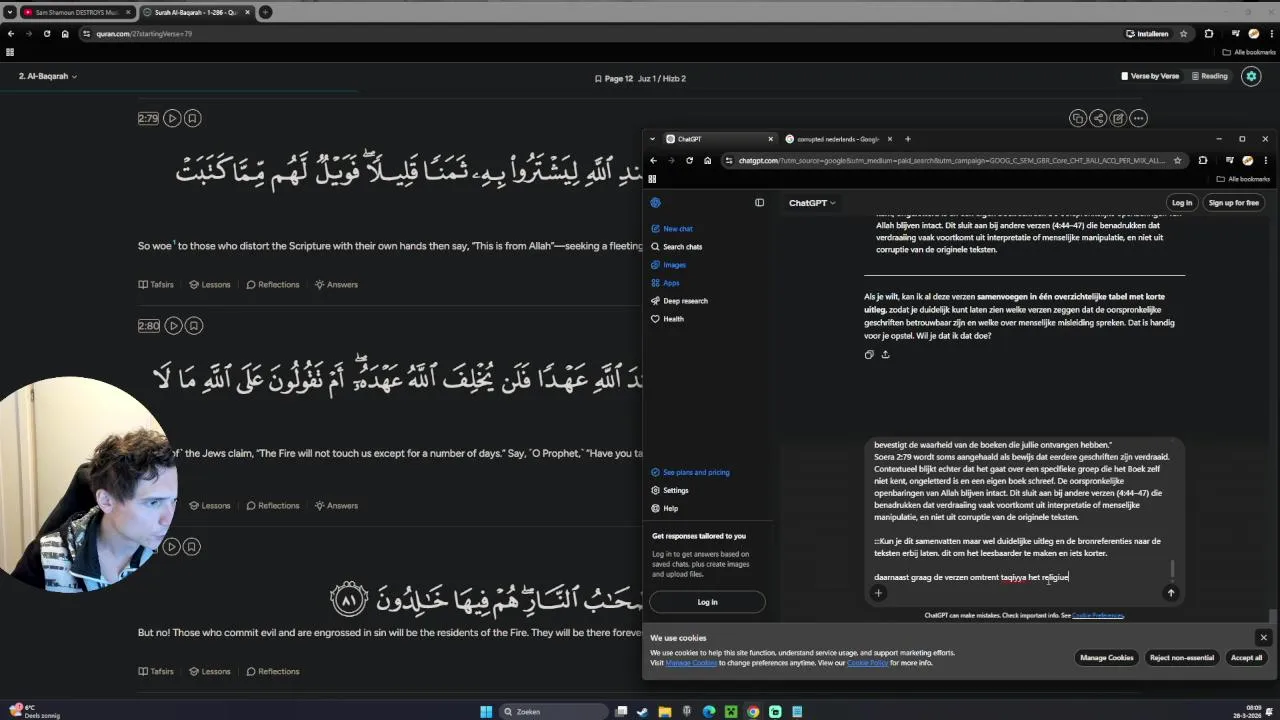This screenshot has height=720, width=1280.
Task: Open Reflections for verse 2:79
Action: pyautogui.click(x=272, y=284)
